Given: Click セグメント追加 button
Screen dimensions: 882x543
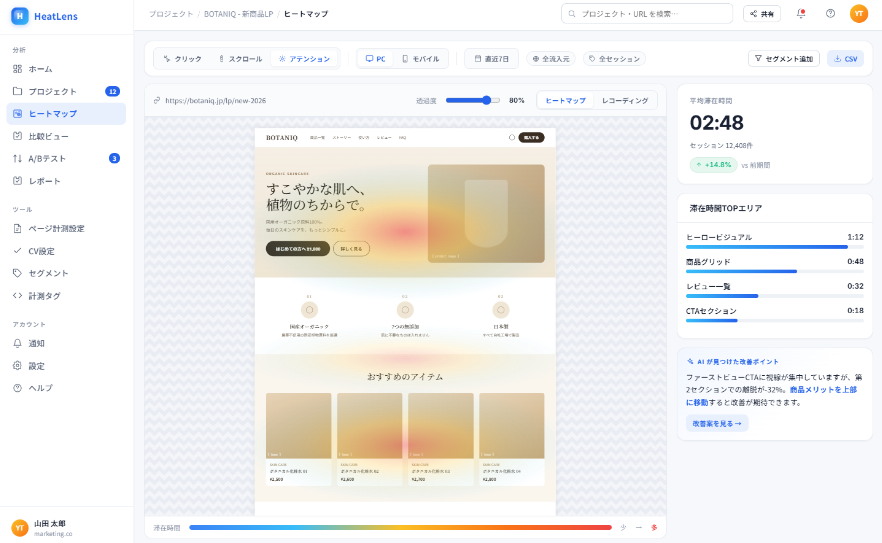Looking at the screenshot, I should 784,59.
